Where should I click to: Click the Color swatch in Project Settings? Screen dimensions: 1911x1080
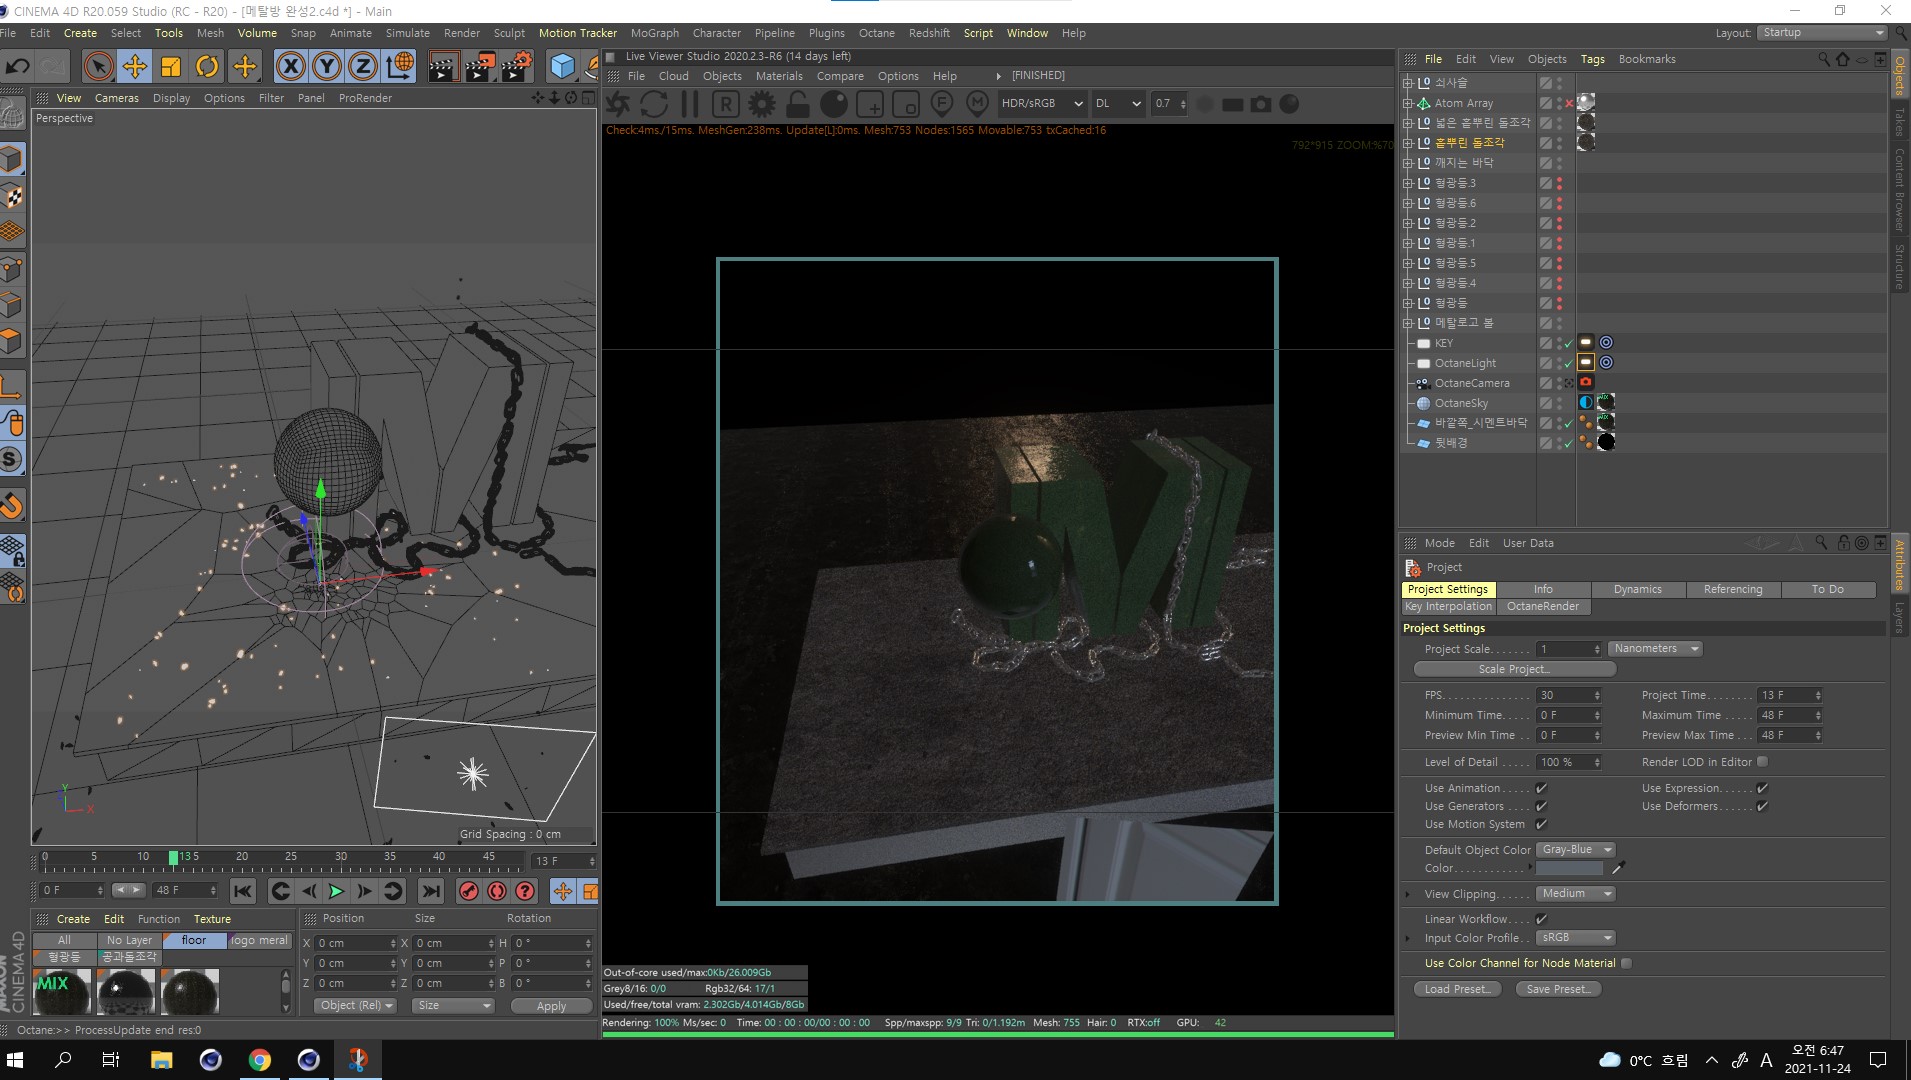point(1569,868)
